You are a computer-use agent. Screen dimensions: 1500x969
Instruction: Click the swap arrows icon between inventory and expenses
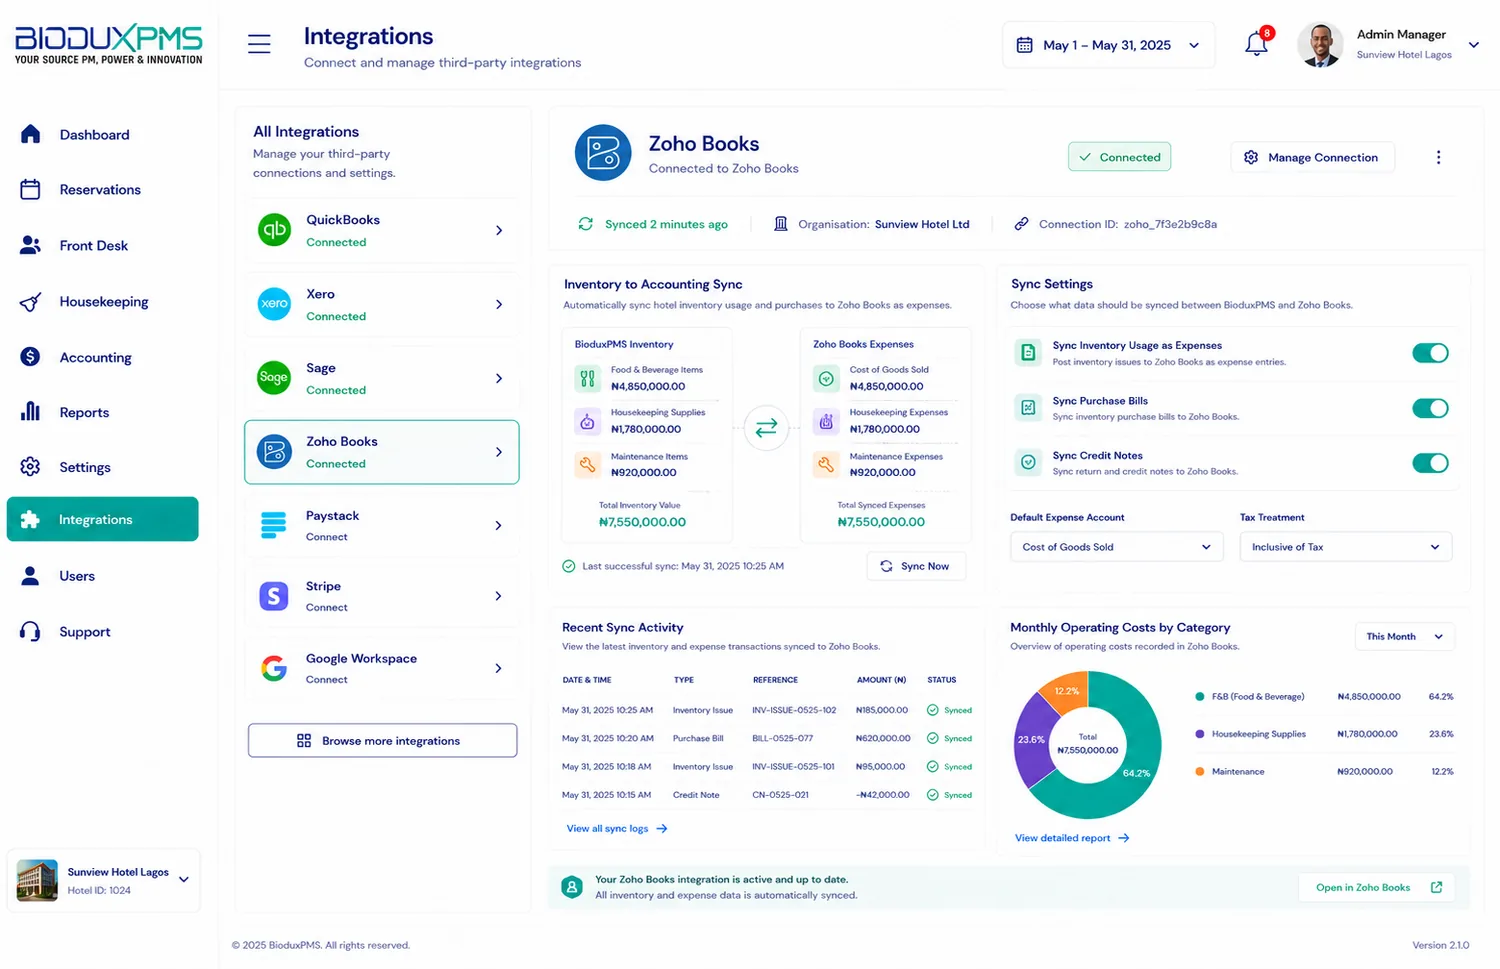point(766,429)
